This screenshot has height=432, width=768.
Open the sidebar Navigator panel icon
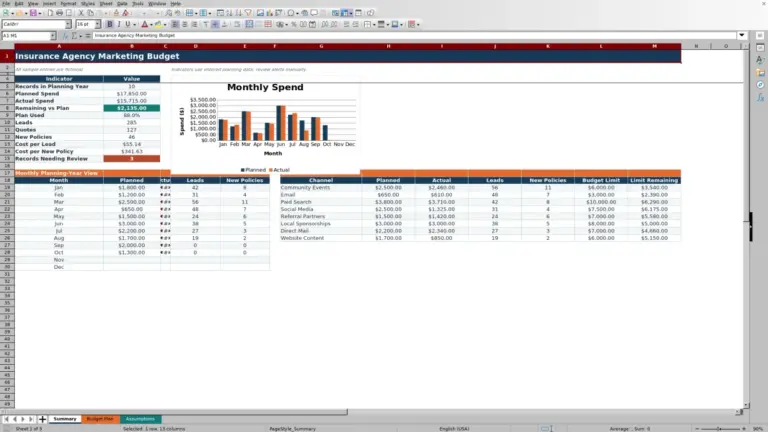tap(760, 85)
